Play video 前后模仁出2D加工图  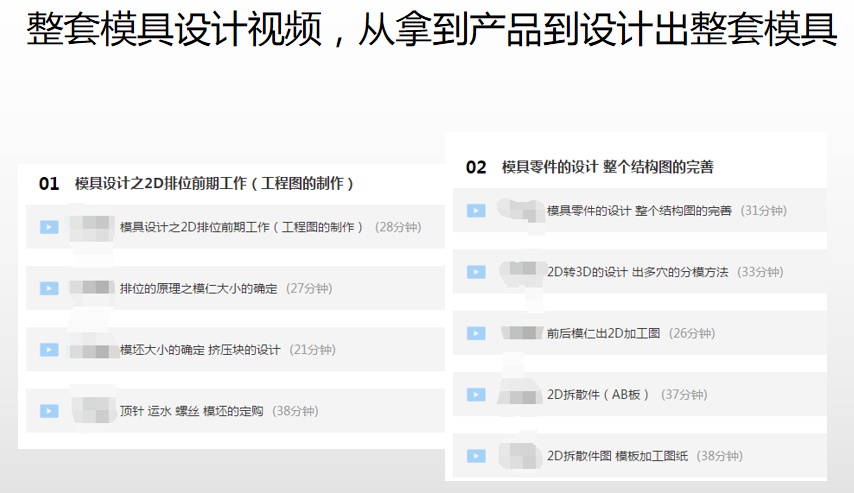pos(476,333)
